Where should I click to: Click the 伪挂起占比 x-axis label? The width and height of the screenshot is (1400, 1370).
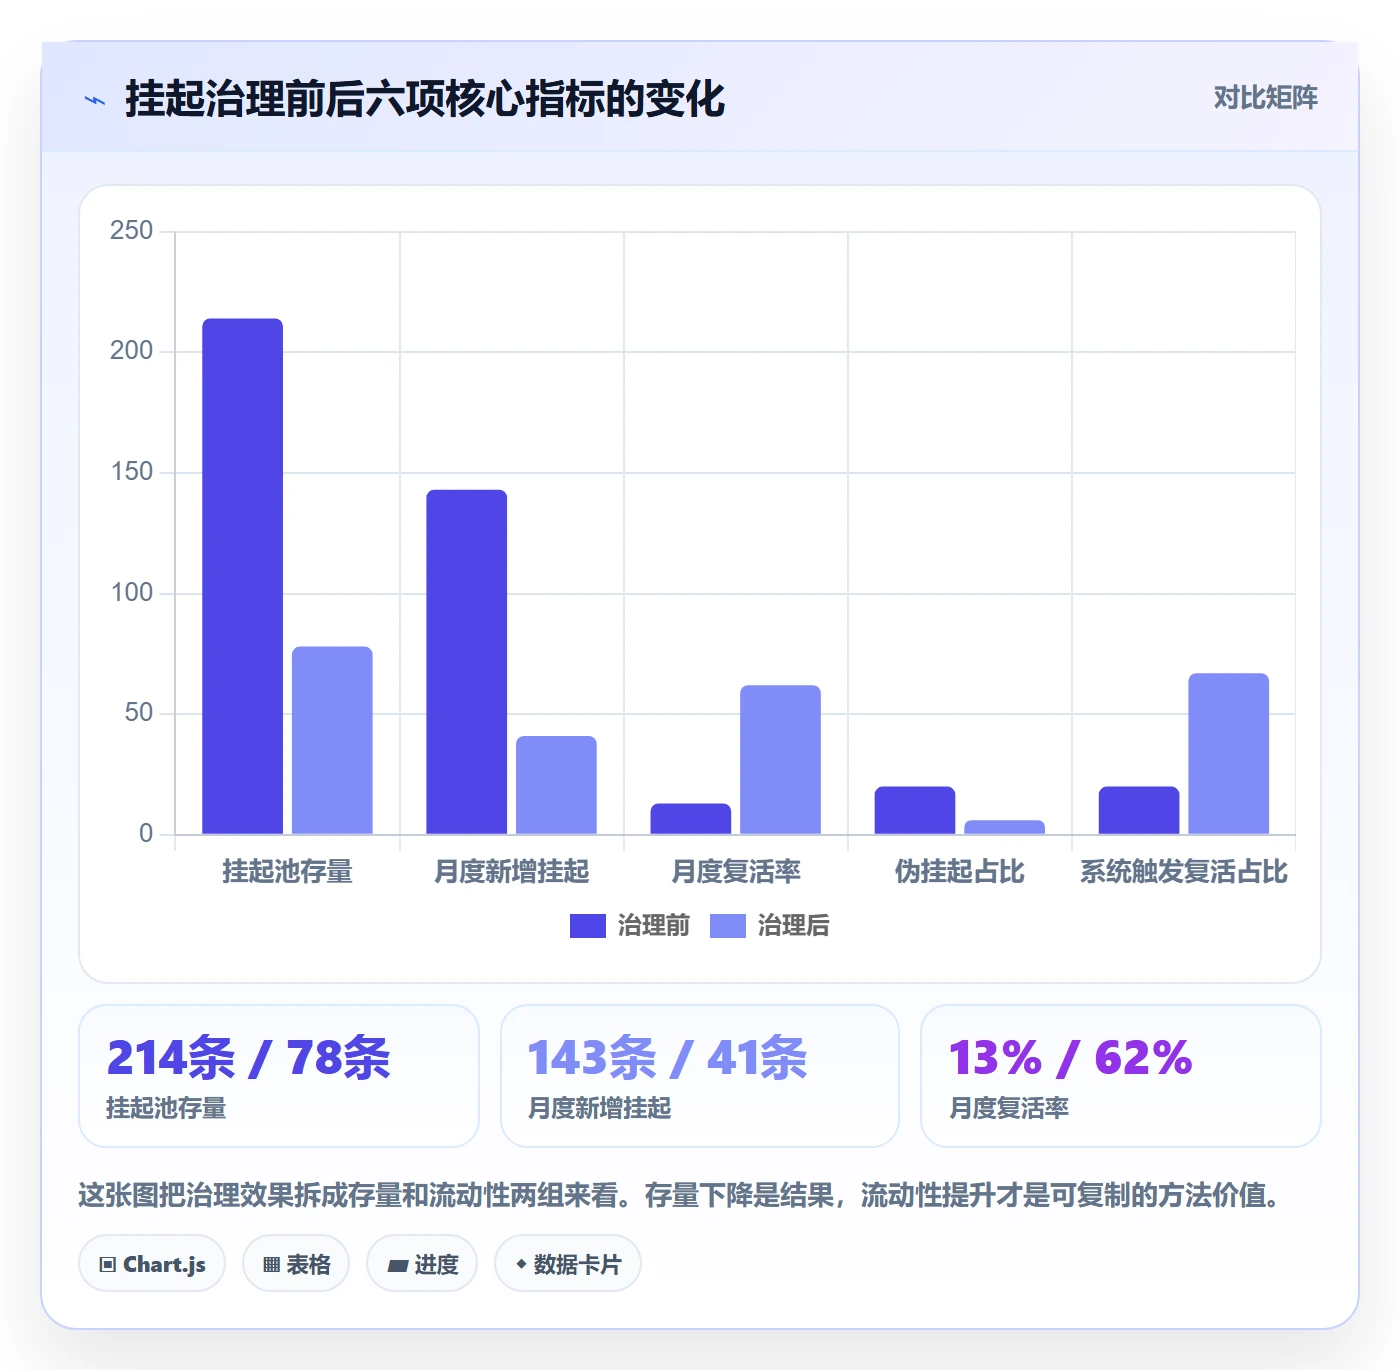[960, 872]
